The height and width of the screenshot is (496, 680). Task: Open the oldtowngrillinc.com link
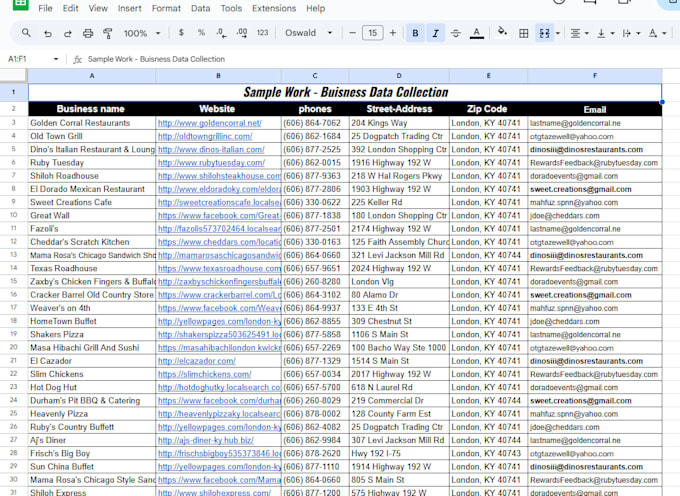[x=205, y=136]
